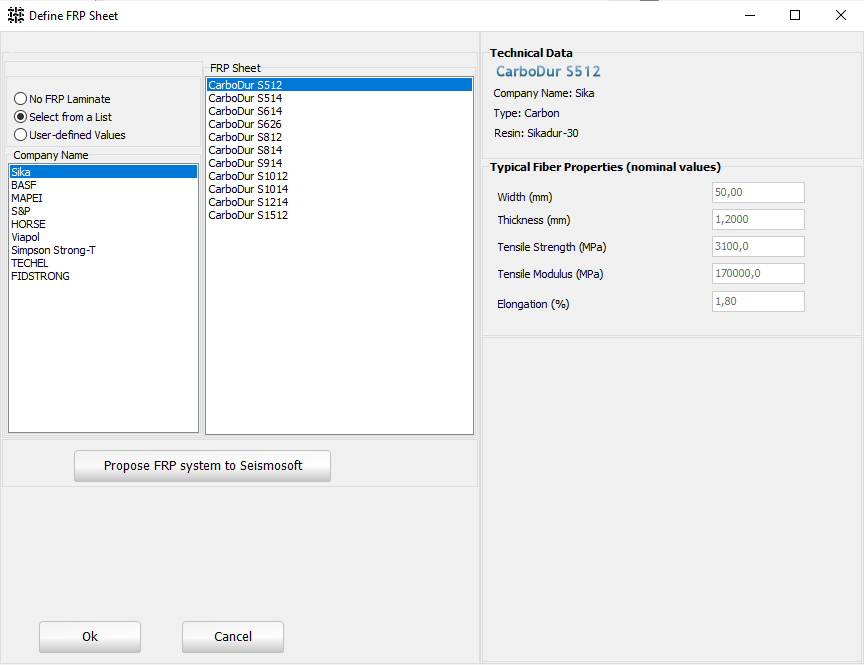Viewport: 864px width, 665px height.
Task: Click the Elongation (%) field
Action: coord(758,301)
